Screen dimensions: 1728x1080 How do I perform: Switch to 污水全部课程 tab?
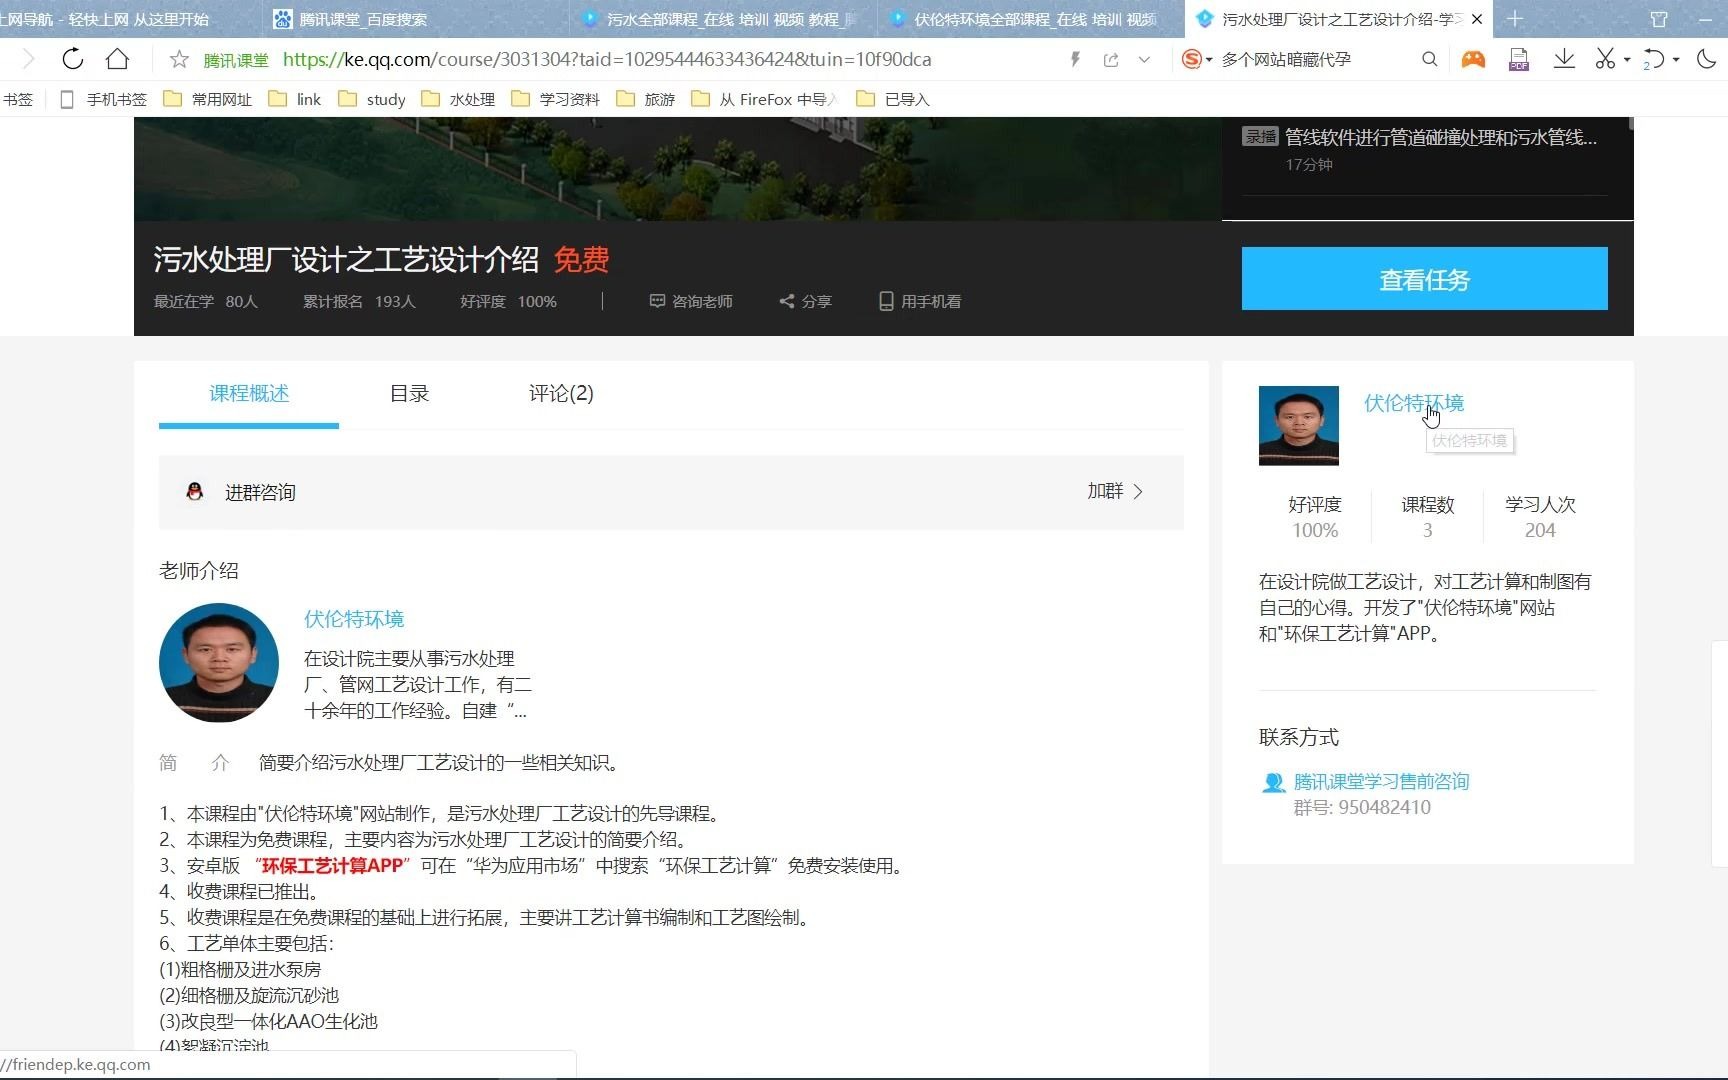(722, 19)
